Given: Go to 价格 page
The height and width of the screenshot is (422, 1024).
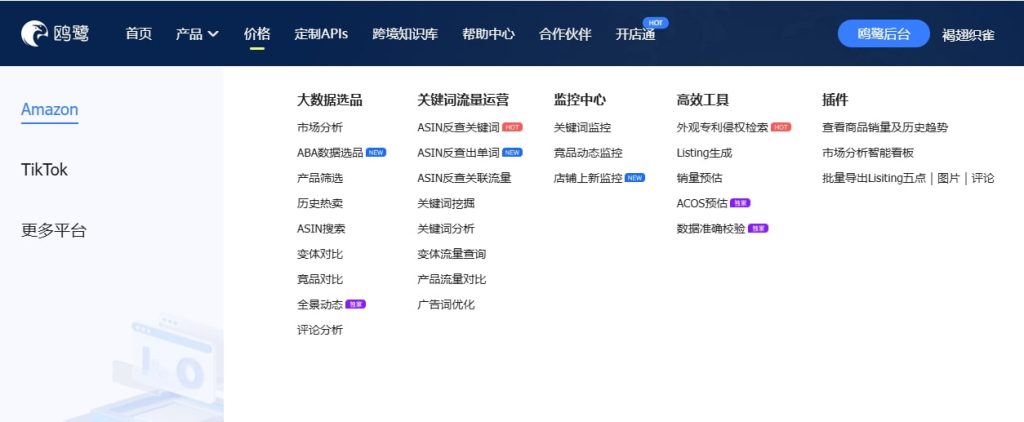Looking at the screenshot, I should pyautogui.click(x=257, y=34).
